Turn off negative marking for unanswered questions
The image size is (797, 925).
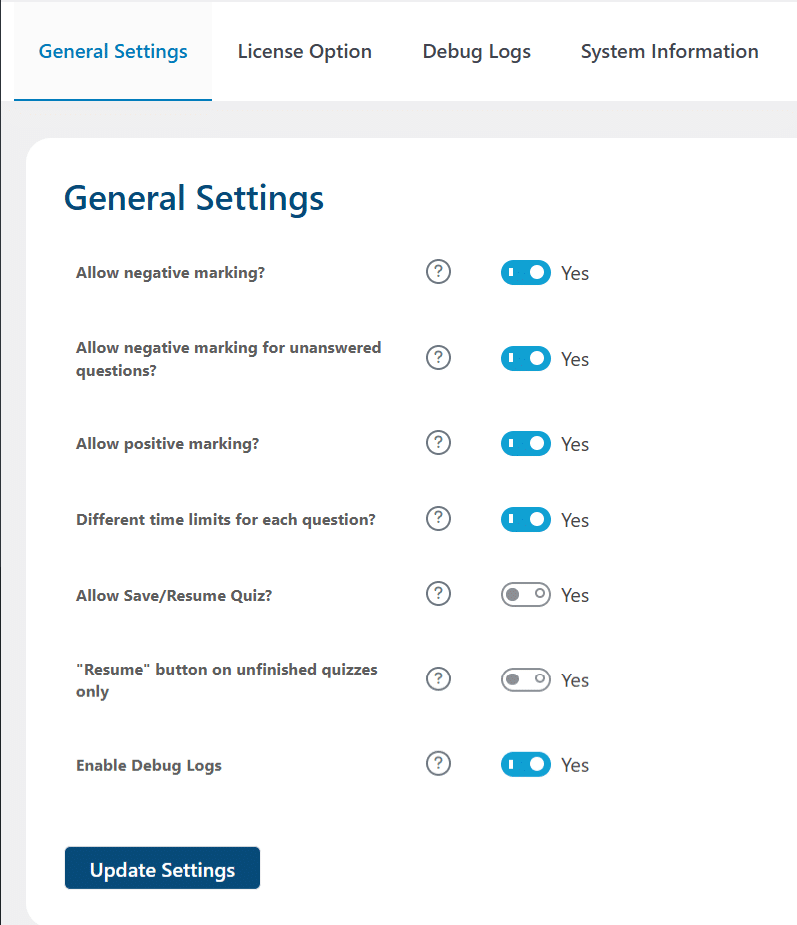click(x=526, y=358)
